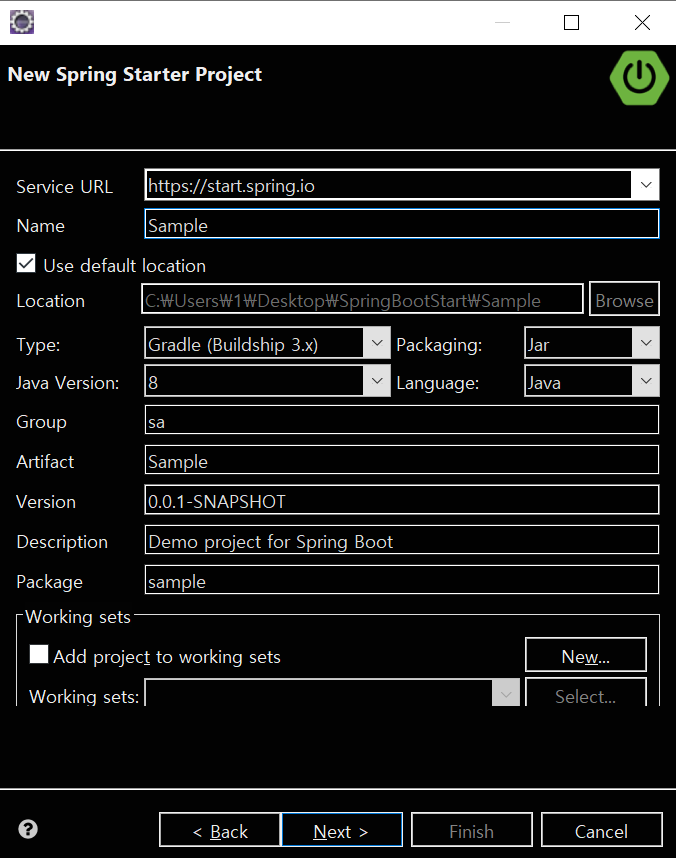Click the Eclipse application icon in title bar
This screenshot has width=676, height=858.
pos(22,22)
